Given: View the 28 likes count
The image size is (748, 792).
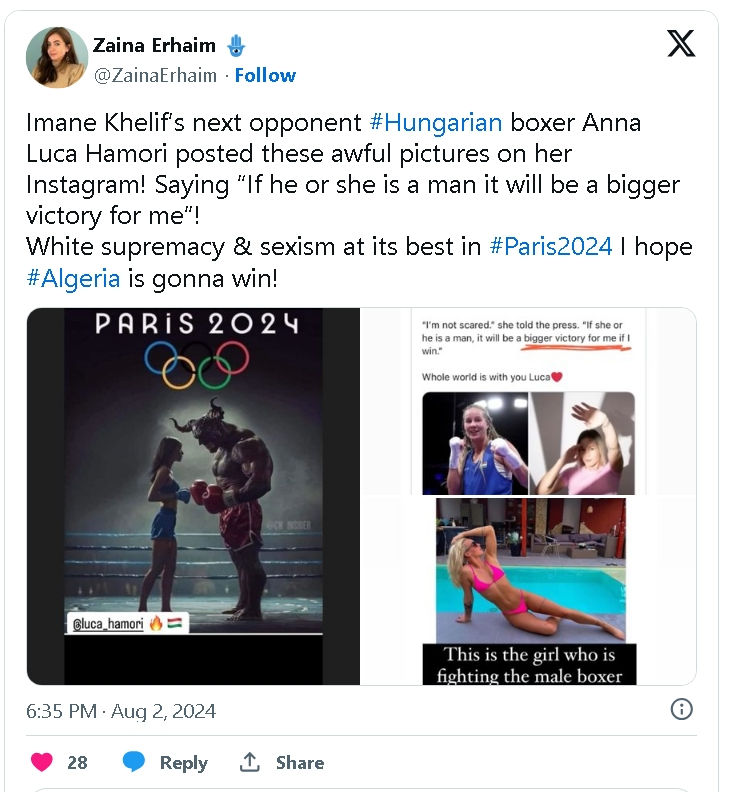Looking at the screenshot, I should [77, 762].
